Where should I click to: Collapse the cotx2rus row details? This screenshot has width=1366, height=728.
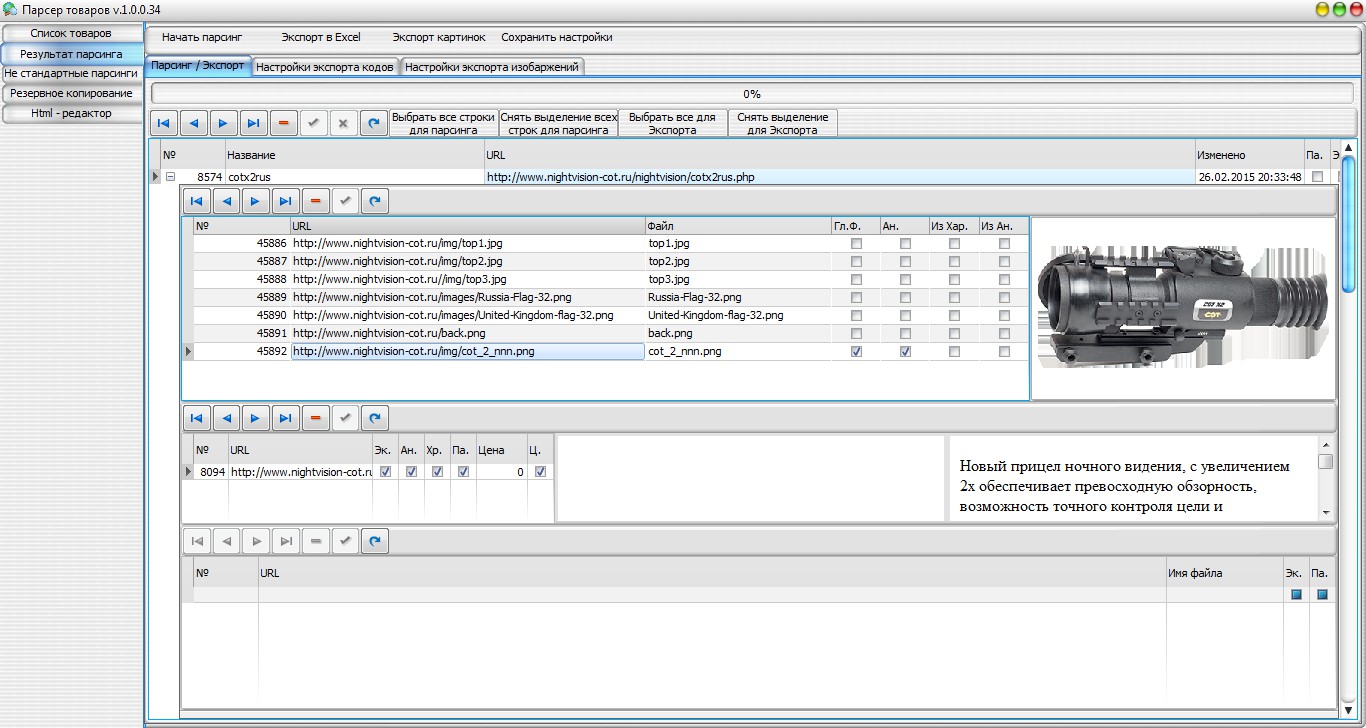pyautogui.click(x=170, y=177)
